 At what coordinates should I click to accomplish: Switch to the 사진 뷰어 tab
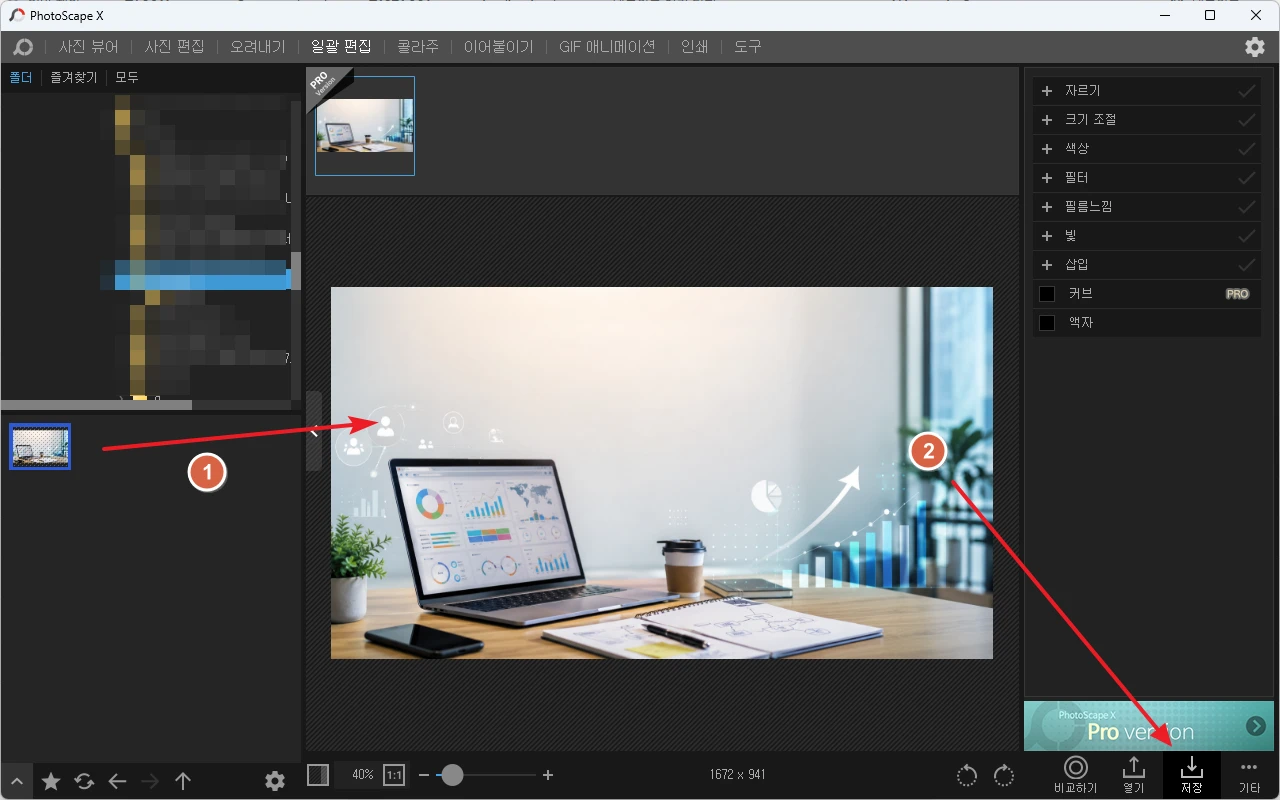point(88,47)
